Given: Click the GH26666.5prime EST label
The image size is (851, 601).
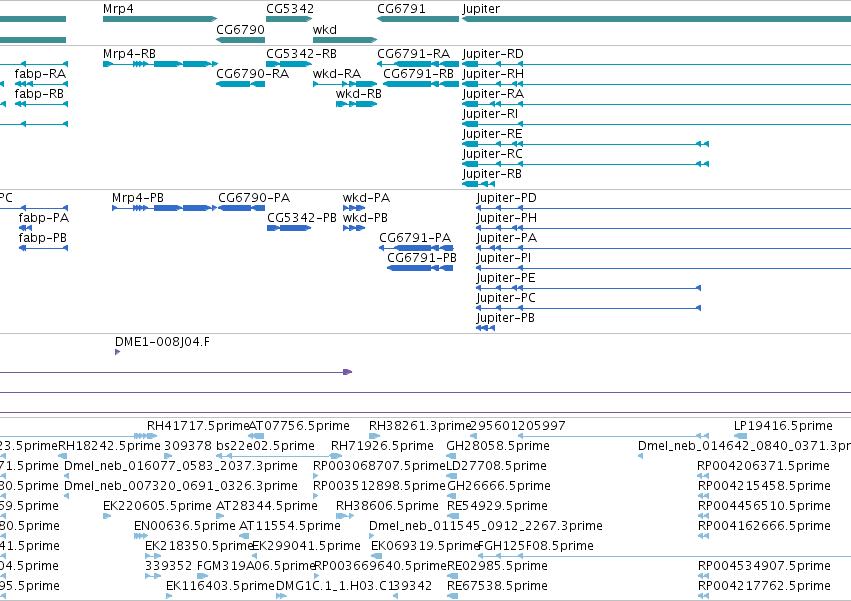Looking at the screenshot, I should pos(499,486).
